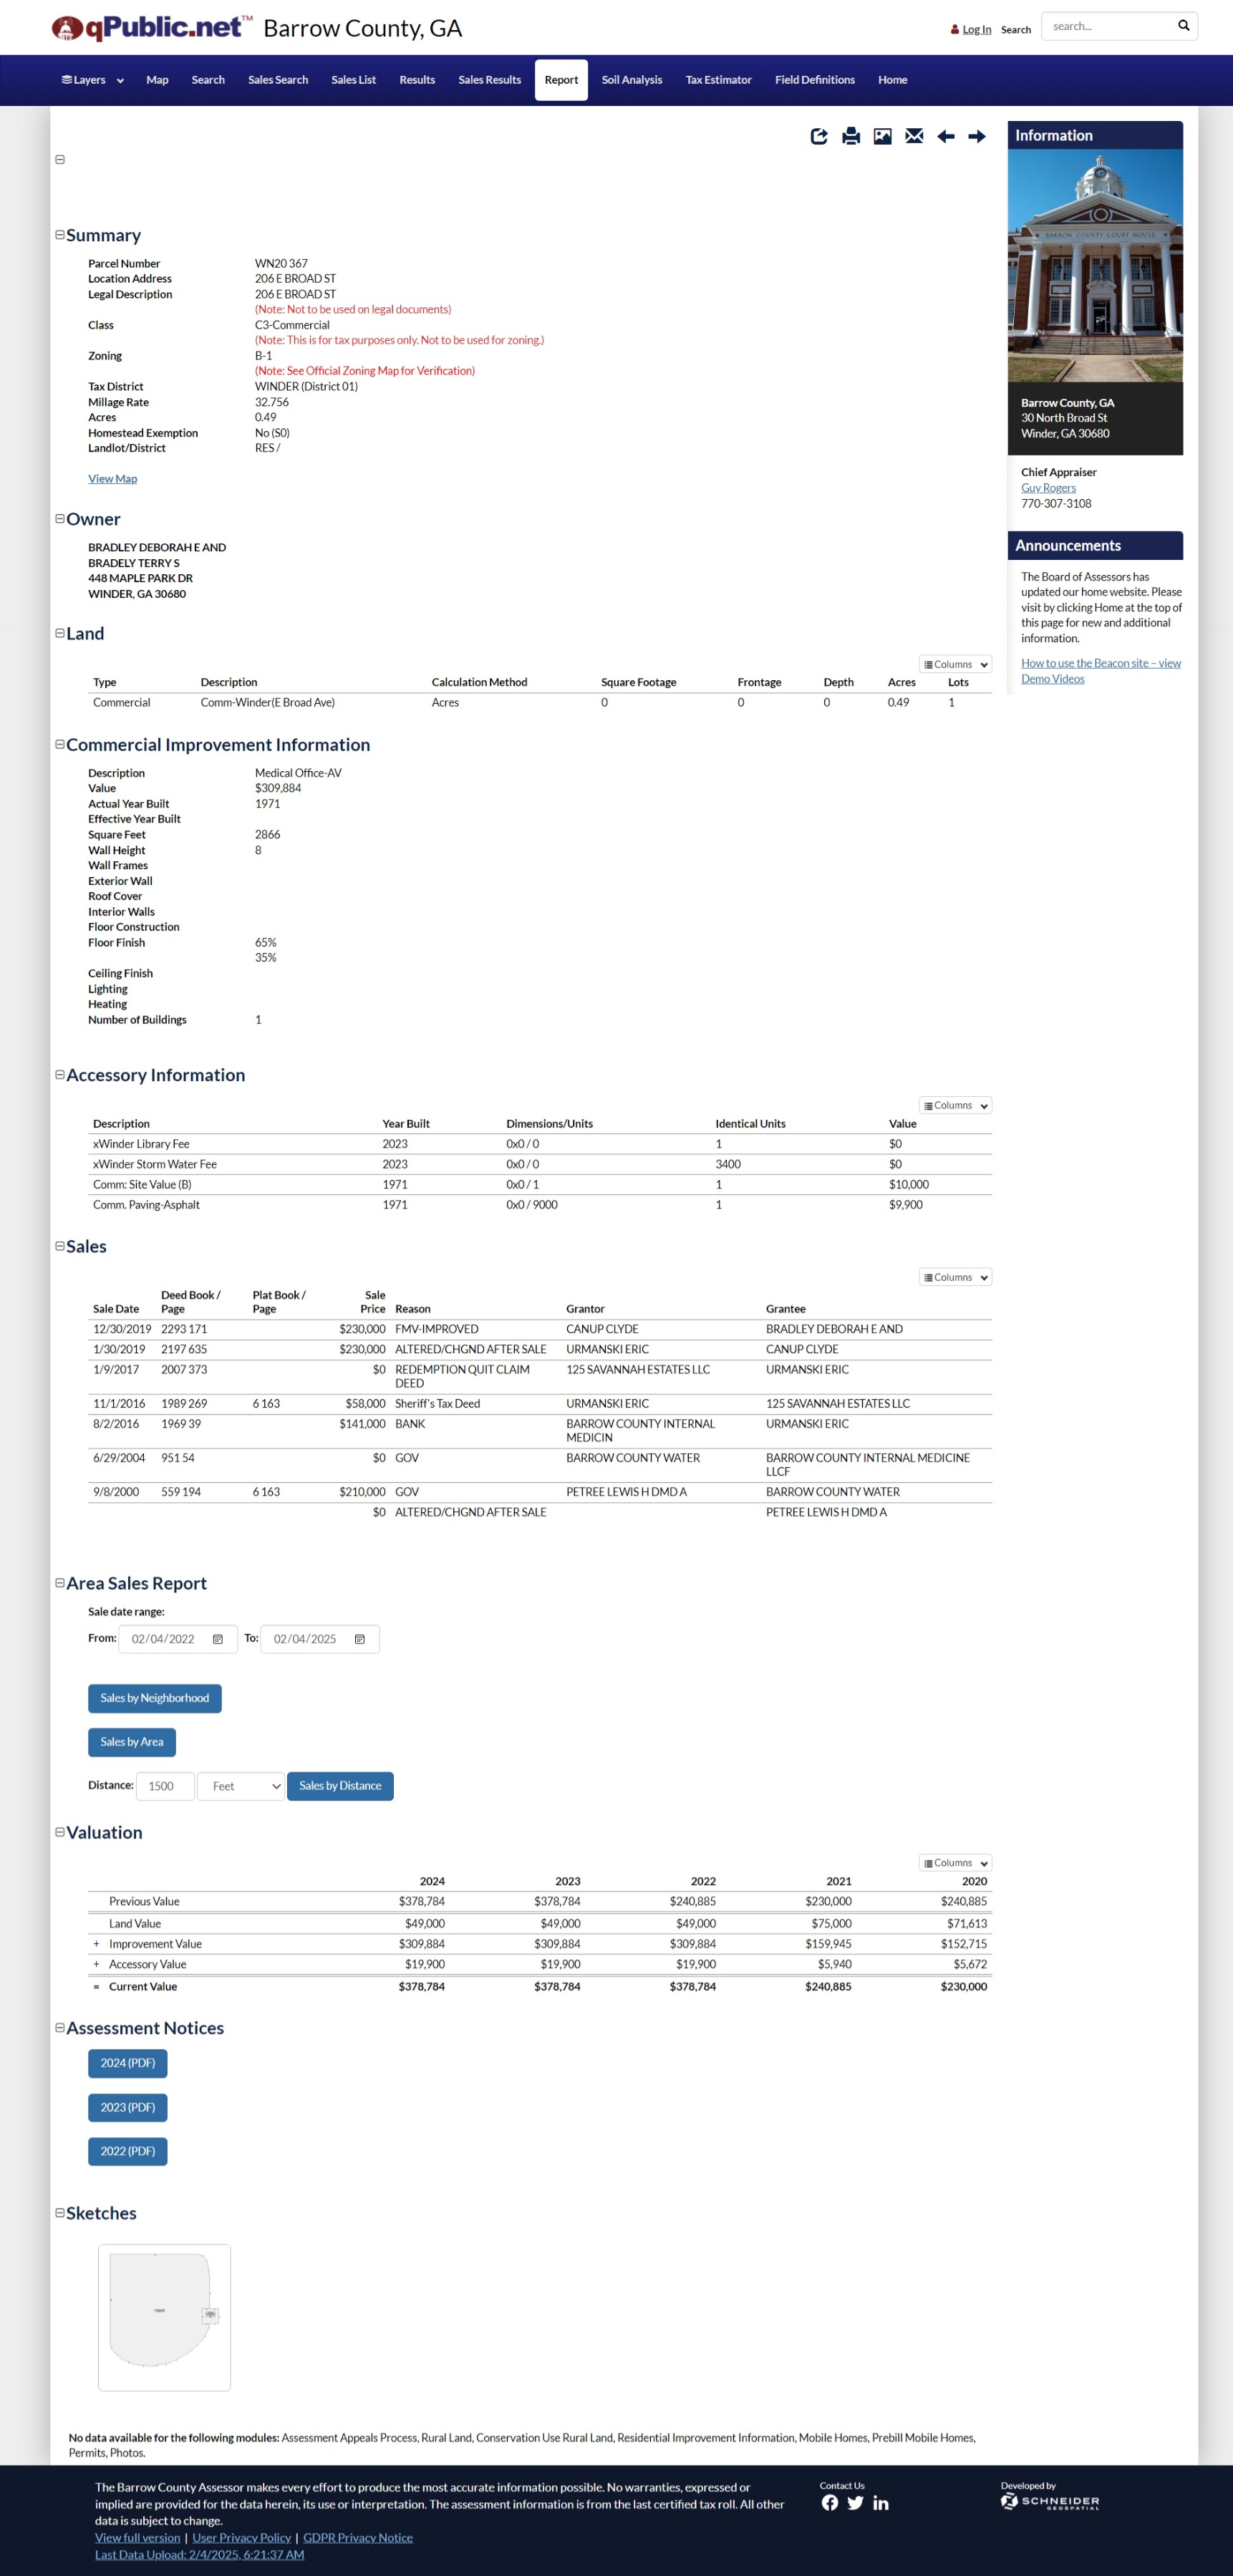Collapse the Sales section
The width and height of the screenshot is (1233, 2576).
point(60,1246)
